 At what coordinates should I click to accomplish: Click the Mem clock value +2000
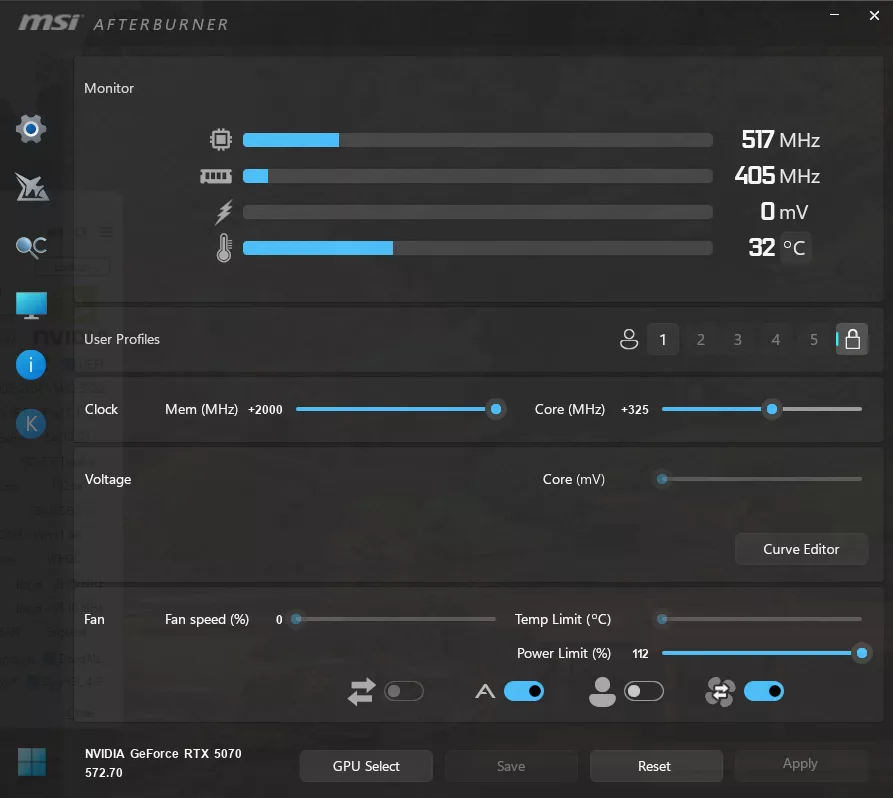tap(265, 410)
